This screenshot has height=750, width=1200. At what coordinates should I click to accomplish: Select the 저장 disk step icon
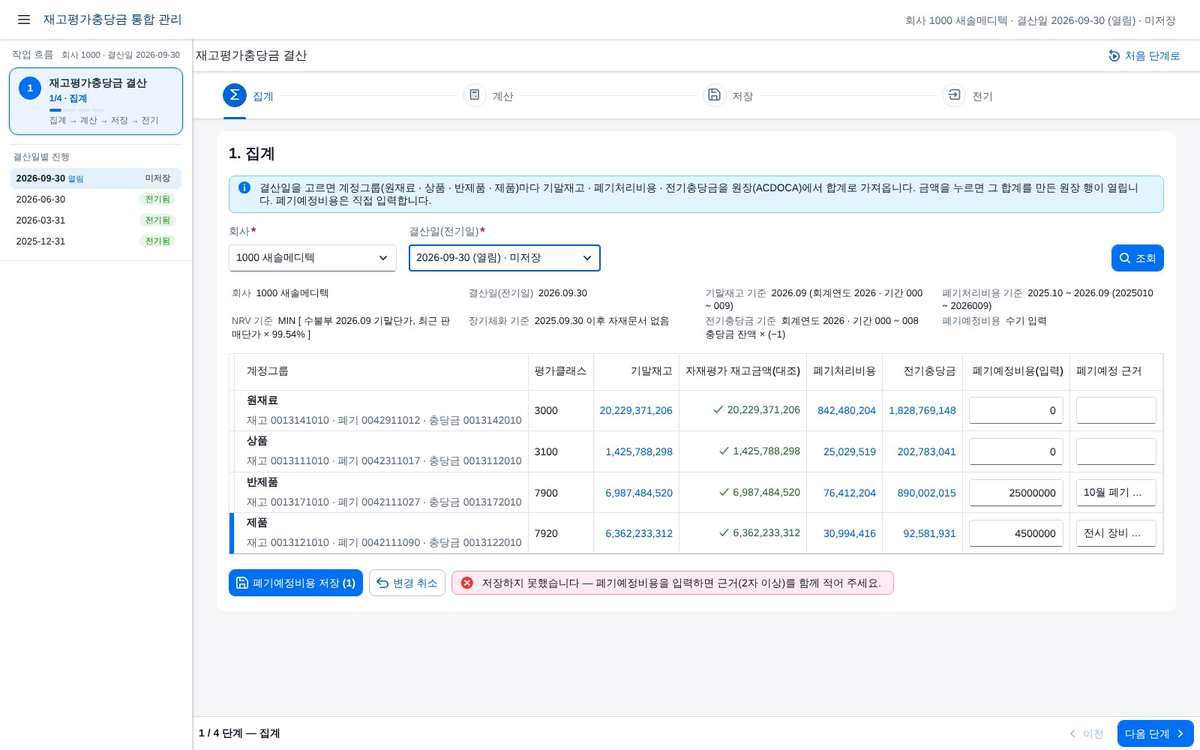tap(714, 95)
